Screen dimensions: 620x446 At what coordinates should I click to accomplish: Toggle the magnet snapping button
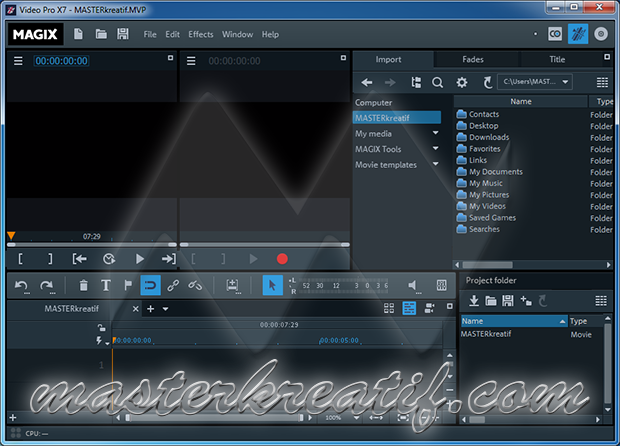pos(150,285)
